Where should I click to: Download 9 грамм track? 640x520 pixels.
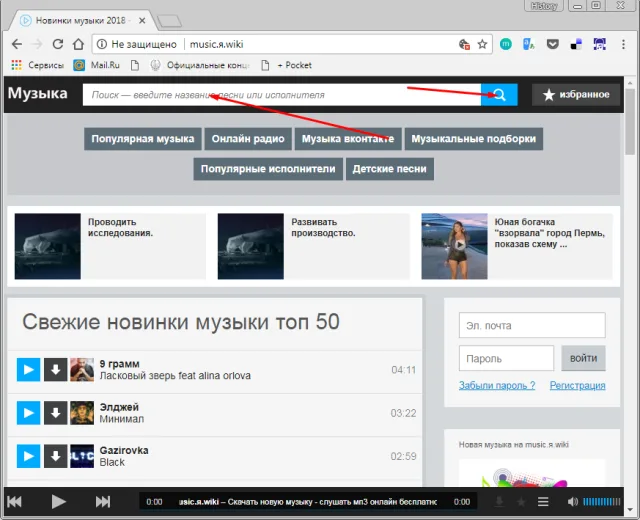(x=56, y=370)
